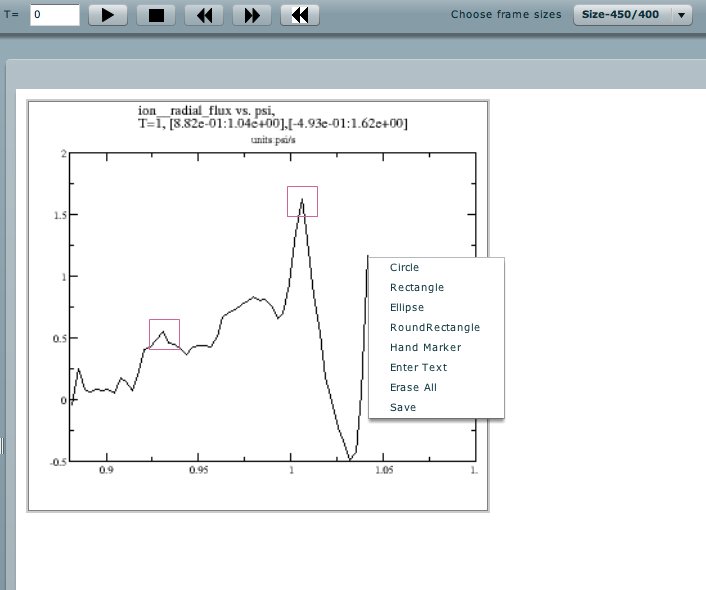Click the Choose frame sizes label
Image resolution: width=706 pixels, height=590 pixels.
(x=506, y=14)
